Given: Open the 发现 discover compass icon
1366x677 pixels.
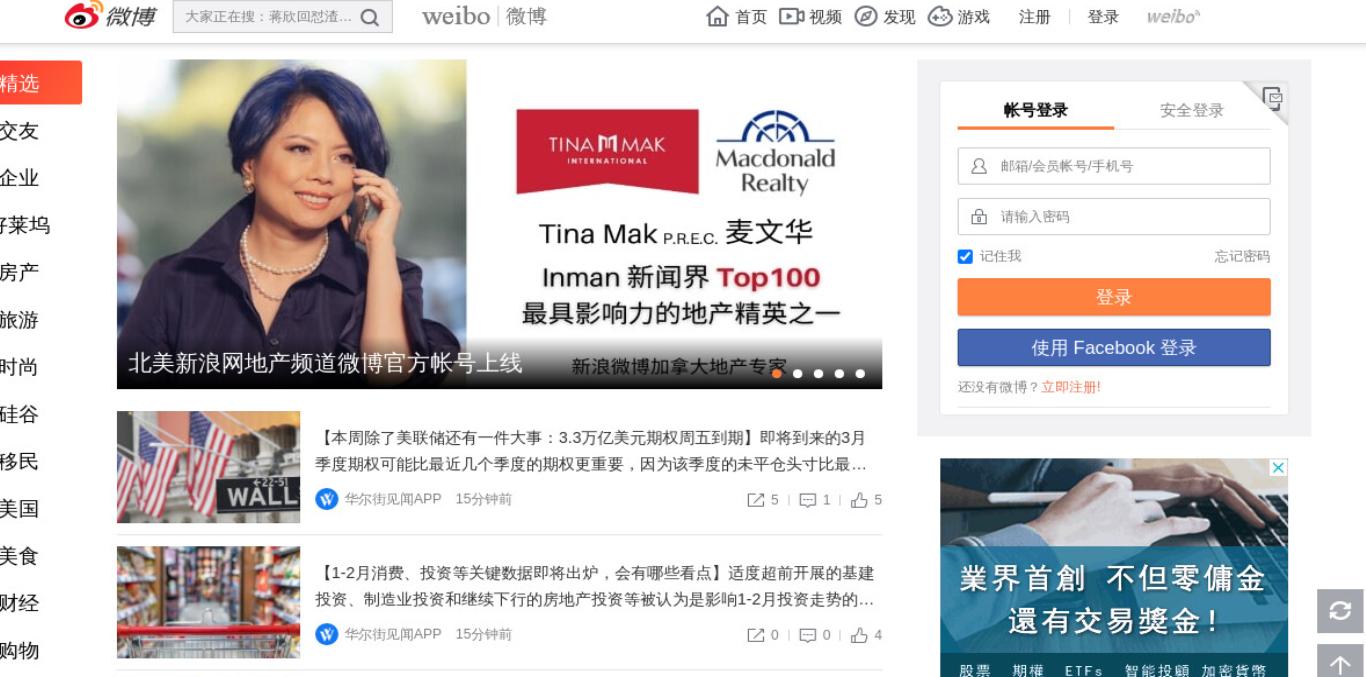Looking at the screenshot, I should pos(866,17).
